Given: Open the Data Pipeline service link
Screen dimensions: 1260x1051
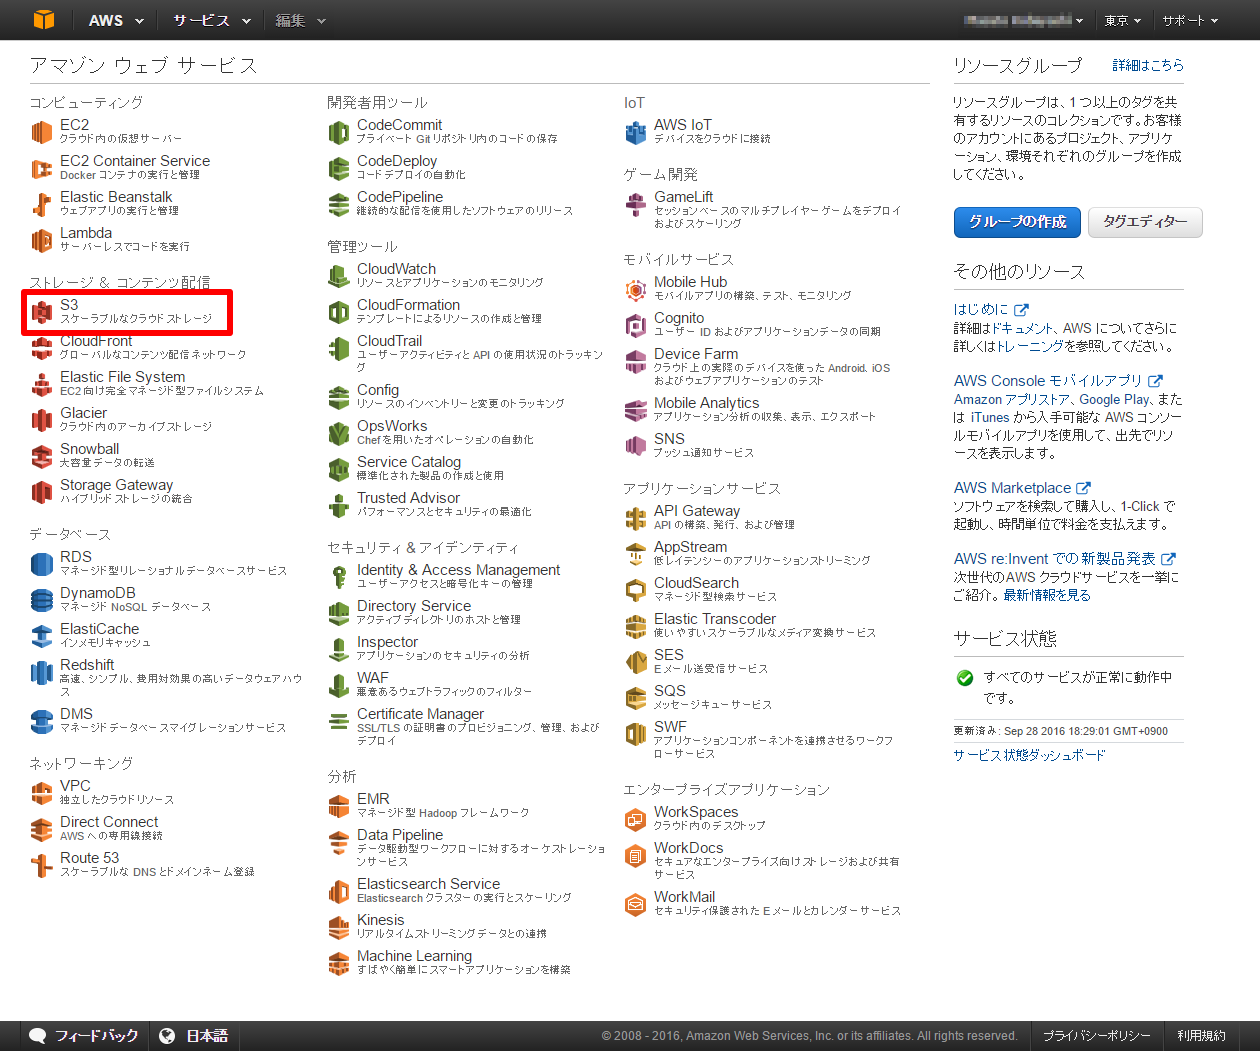Looking at the screenshot, I should click(400, 835).
